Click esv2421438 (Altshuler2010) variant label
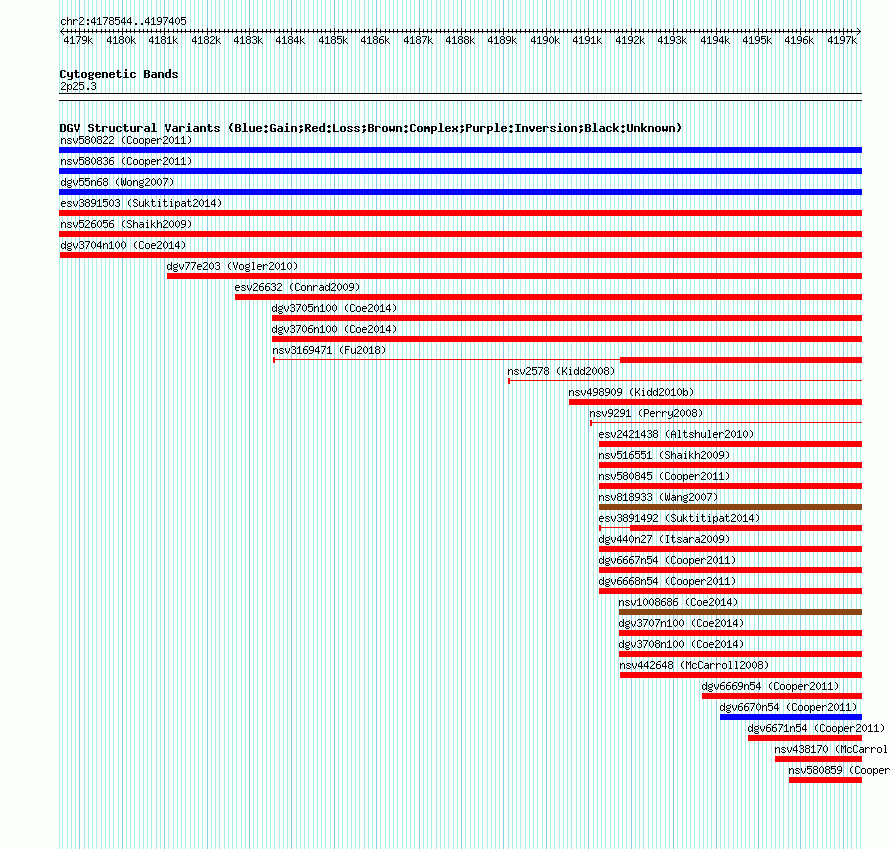 676,434
